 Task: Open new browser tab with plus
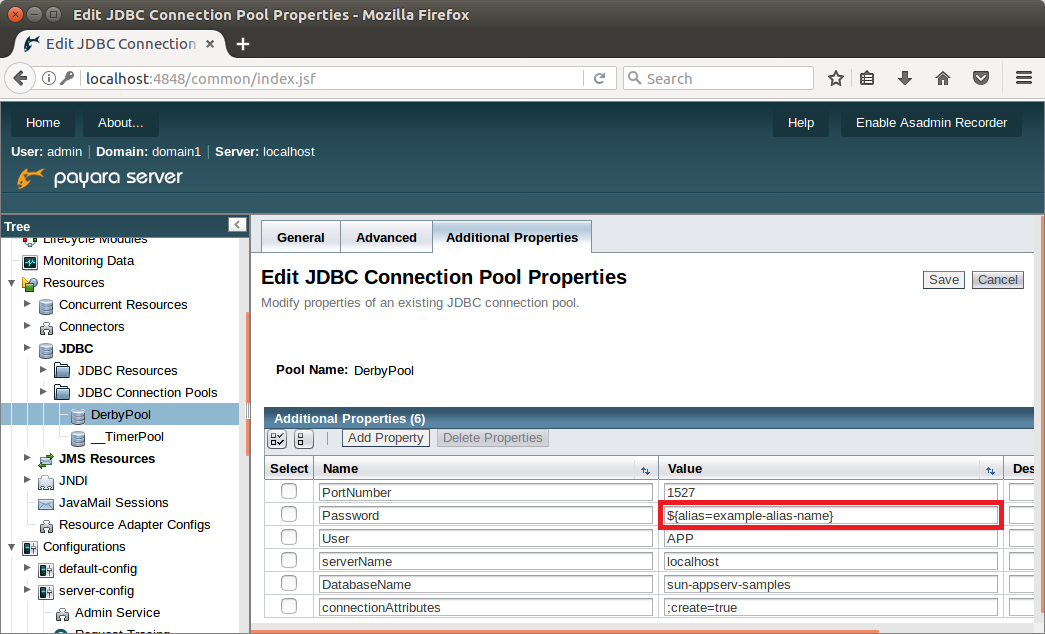243,44
